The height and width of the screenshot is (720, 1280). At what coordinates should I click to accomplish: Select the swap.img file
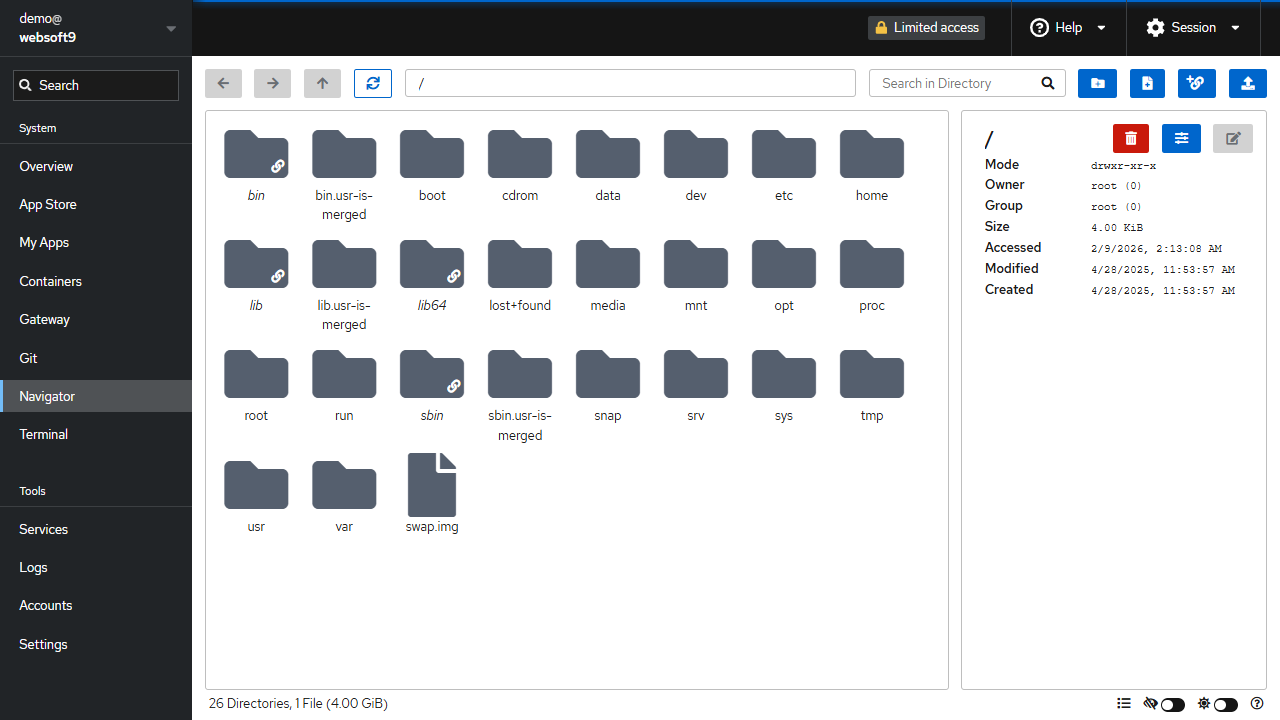click(432, 494)
